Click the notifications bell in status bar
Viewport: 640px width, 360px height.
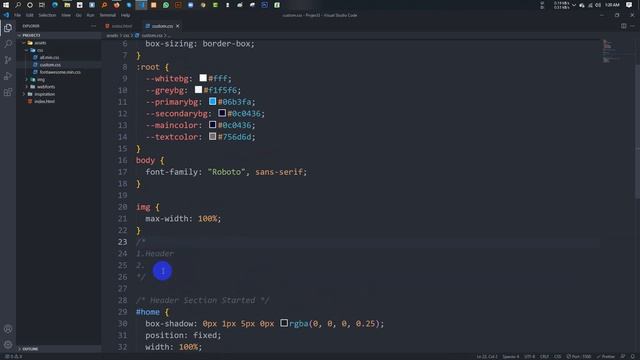point(632,356)
